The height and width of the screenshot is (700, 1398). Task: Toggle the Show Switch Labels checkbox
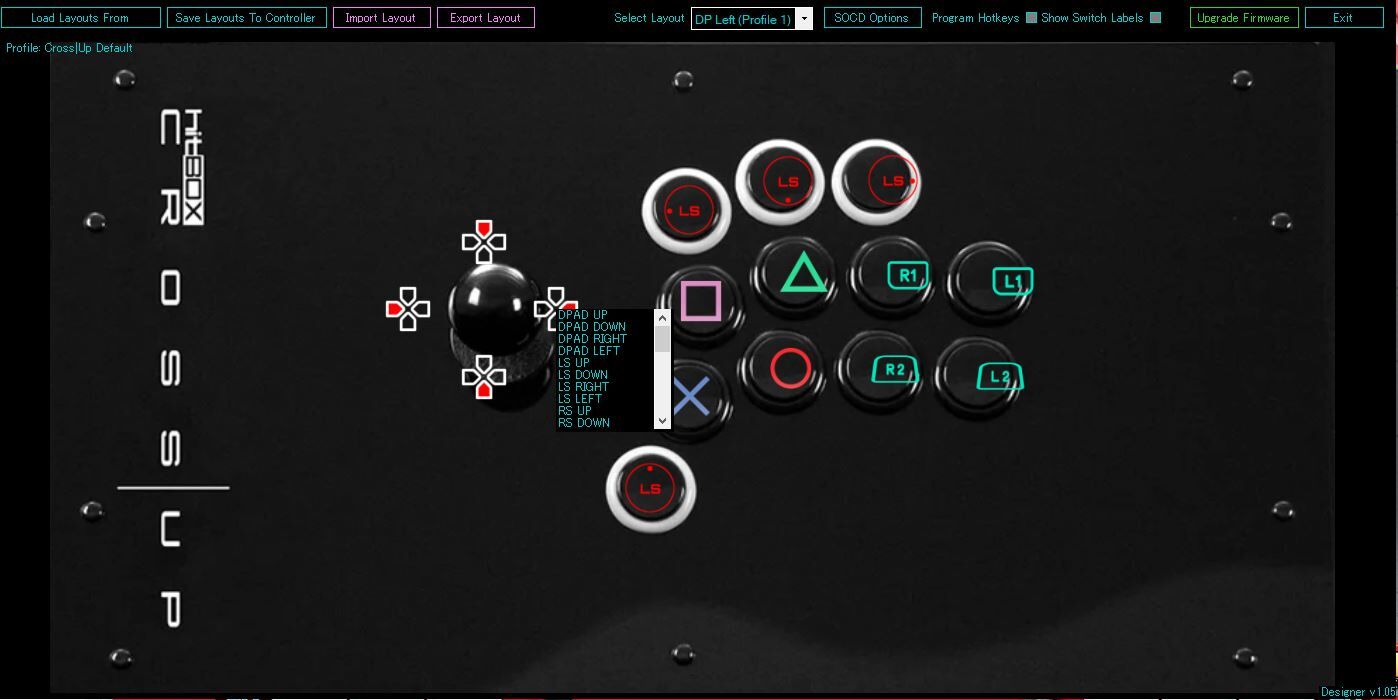pos(1156,17)
